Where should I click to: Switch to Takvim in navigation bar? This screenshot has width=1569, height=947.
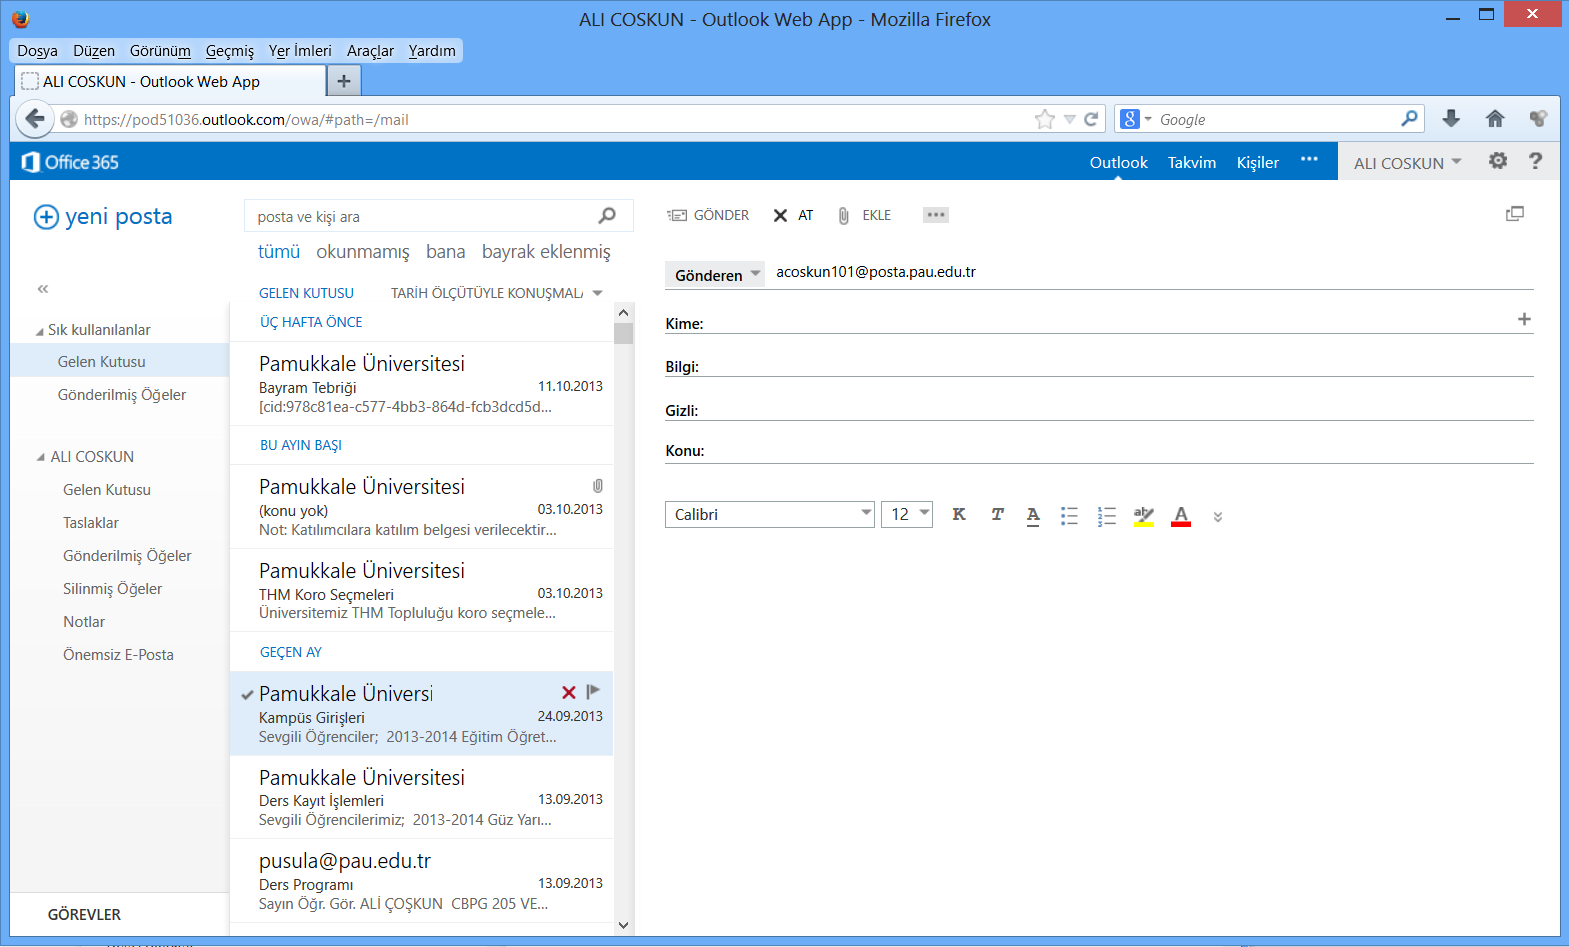click(x=1192, y=162)
